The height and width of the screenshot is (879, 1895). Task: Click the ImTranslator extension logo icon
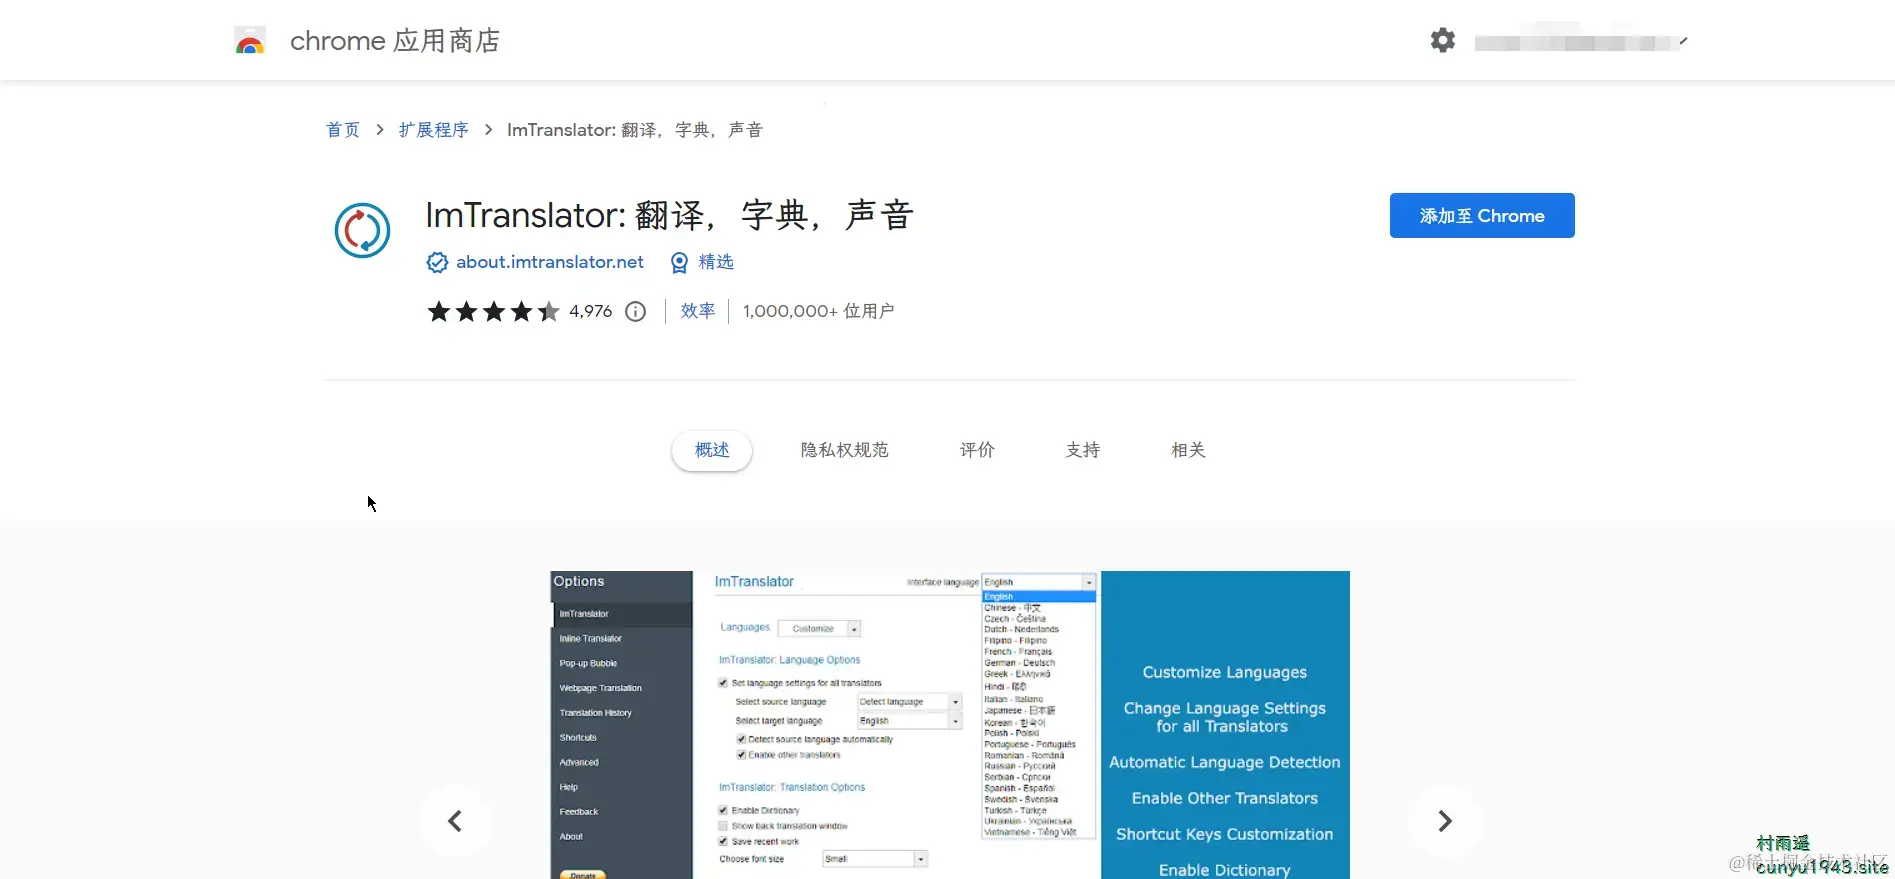click(362, 231)
